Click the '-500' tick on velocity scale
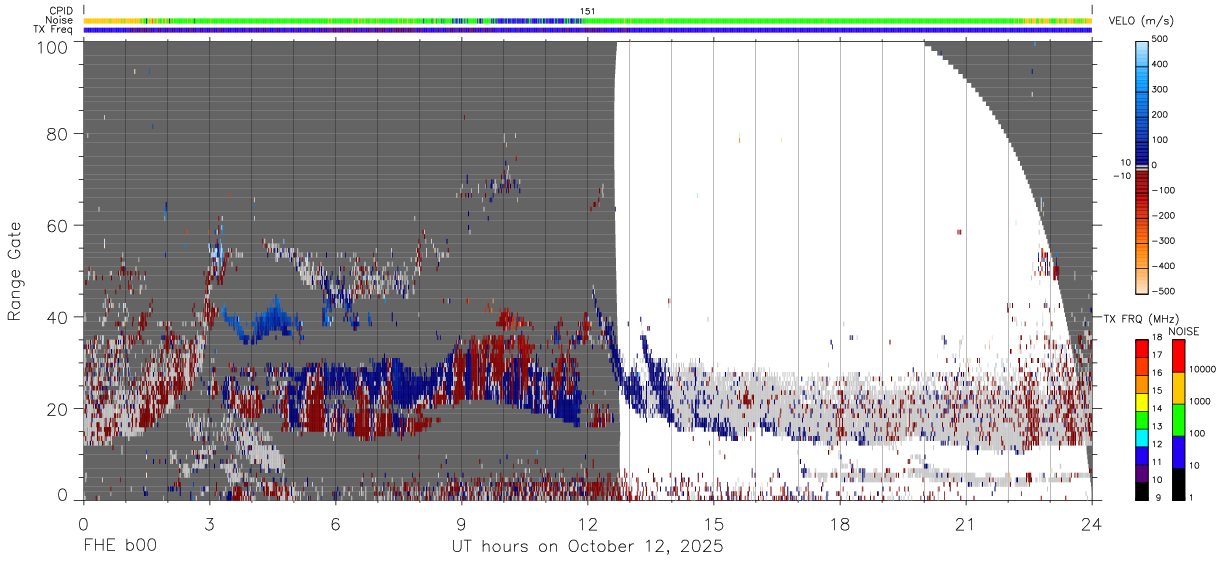Viewport: 1228px width, 567px height. tap(1164, 291)
